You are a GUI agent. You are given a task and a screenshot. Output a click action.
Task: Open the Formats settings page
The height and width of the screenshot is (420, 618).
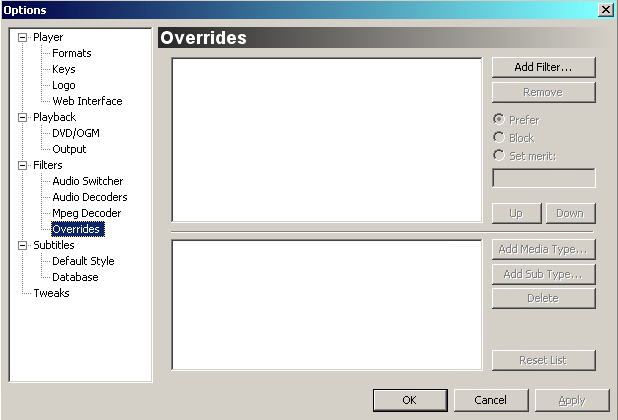tap(72, 53)
